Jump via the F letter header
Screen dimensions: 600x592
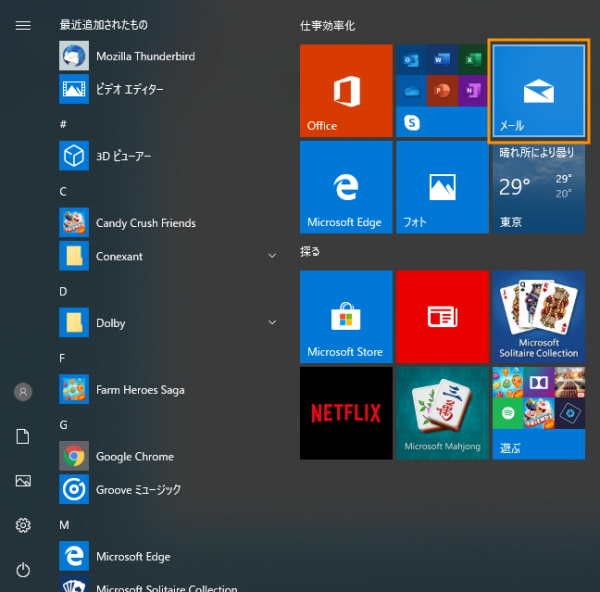click(62, 358)
